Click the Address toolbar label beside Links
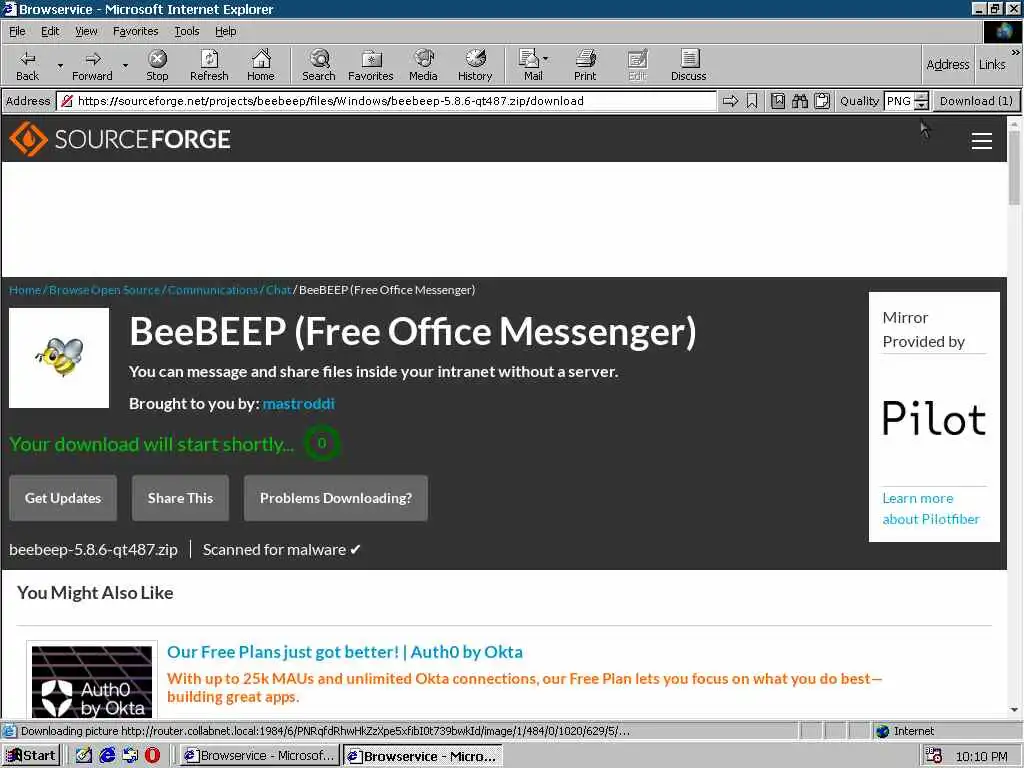The height and width of the screenshot is (768, 1024). pos(948,64)
